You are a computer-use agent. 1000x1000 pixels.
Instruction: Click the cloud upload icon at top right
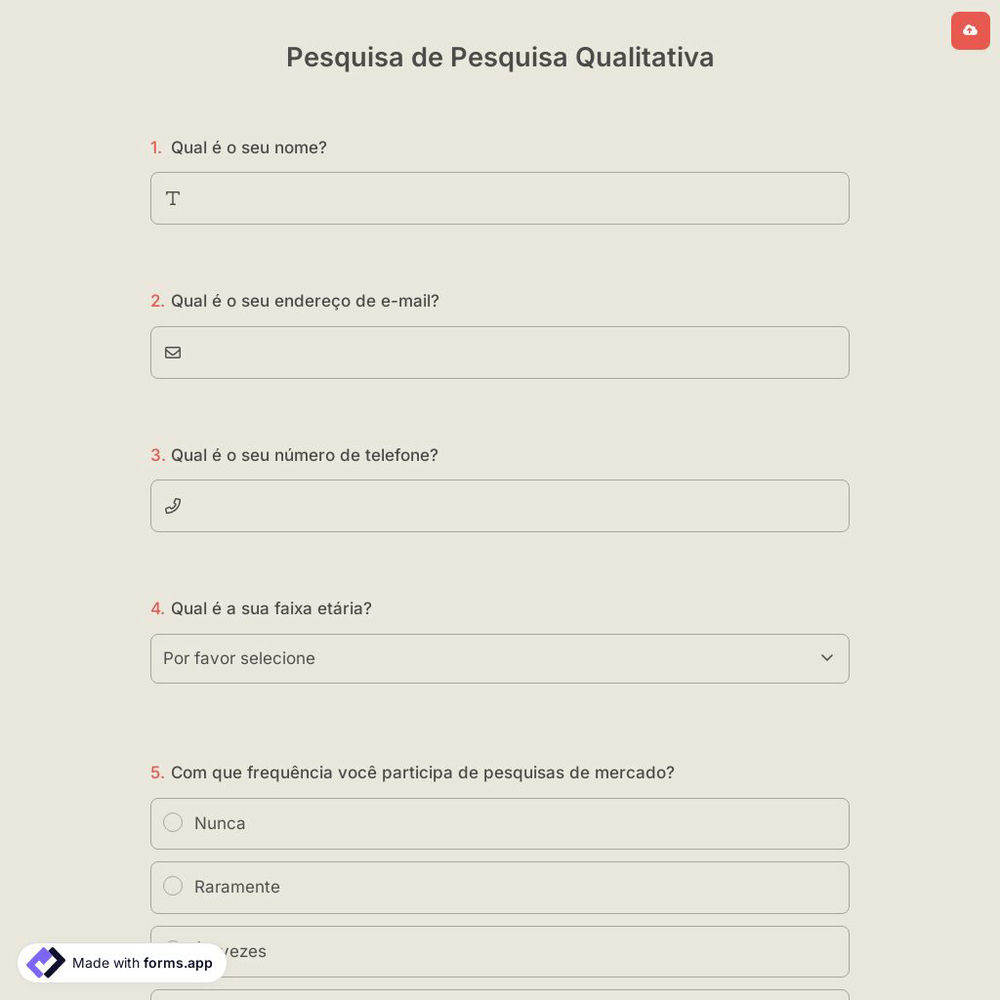(x=970, y=30)
